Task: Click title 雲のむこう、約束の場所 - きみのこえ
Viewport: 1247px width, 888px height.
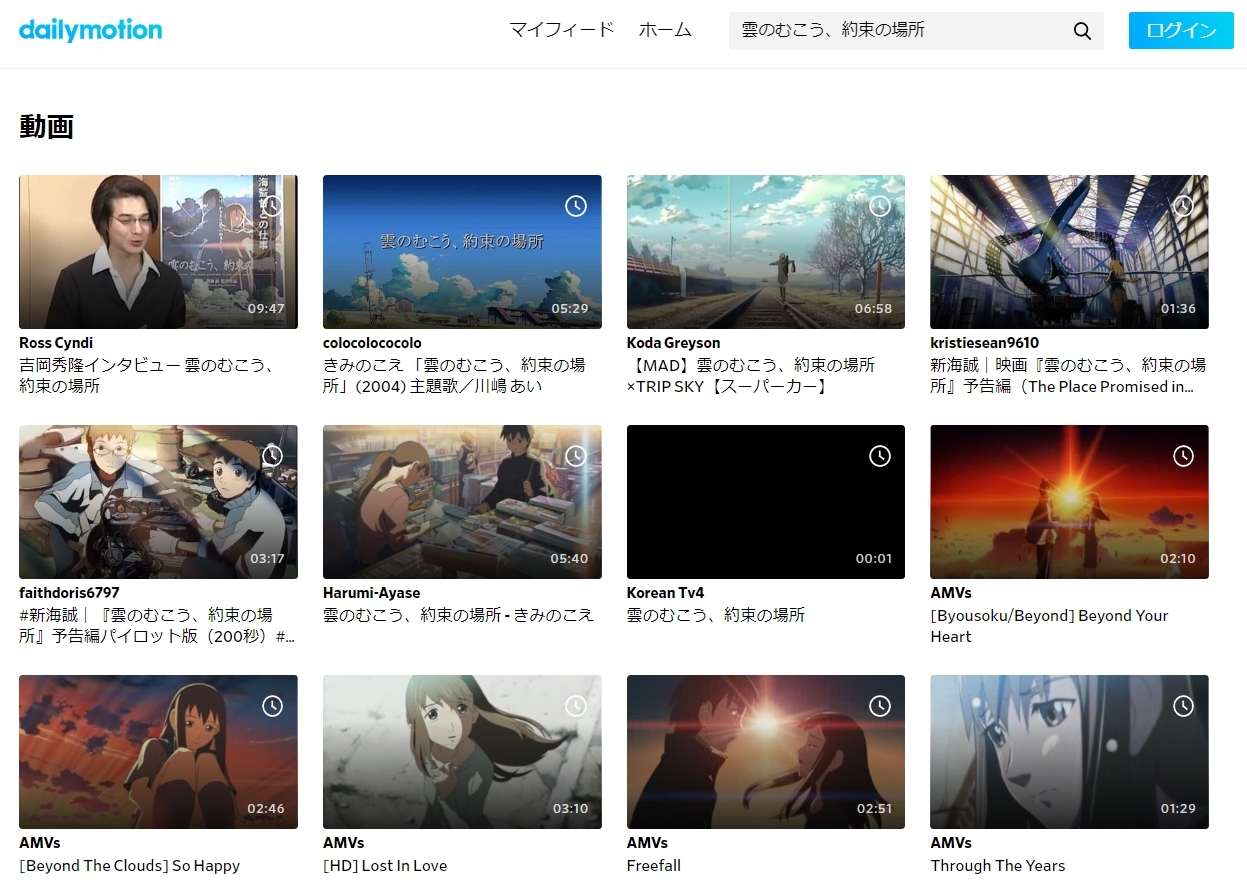Action: click(x=458, y=615)
